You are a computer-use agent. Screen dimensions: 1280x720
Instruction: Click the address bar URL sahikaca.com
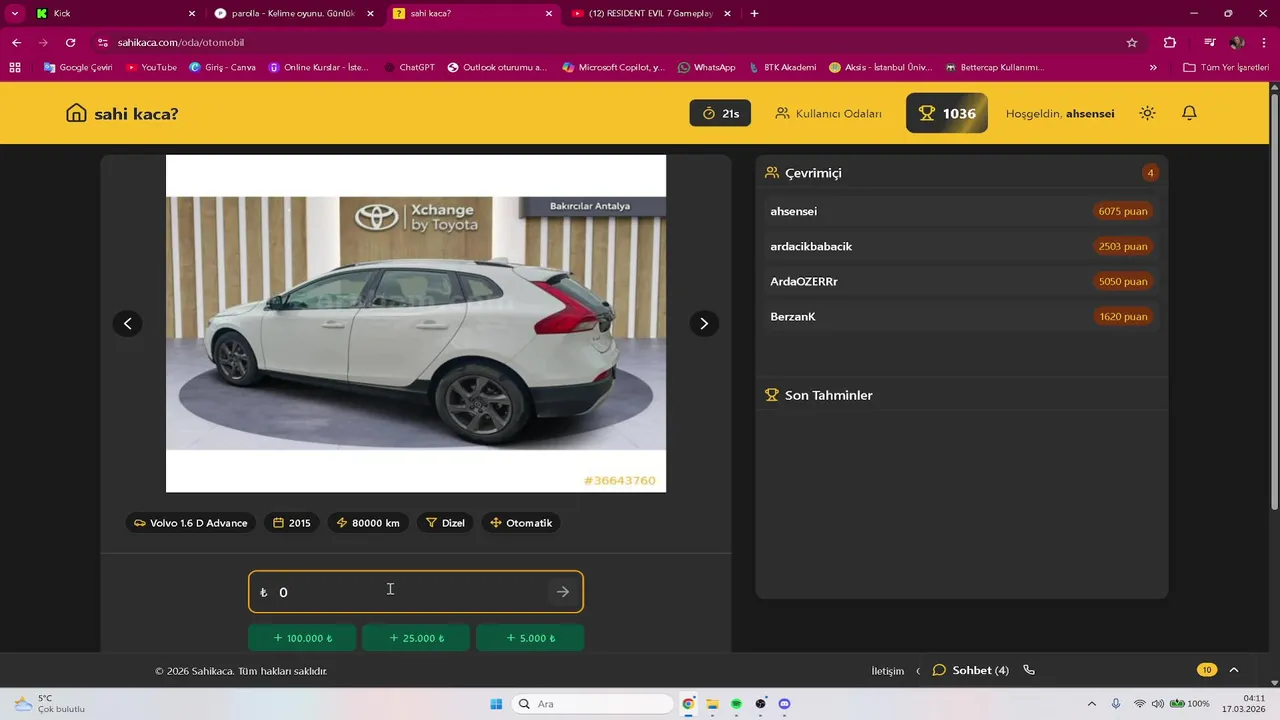coord(181,43)
